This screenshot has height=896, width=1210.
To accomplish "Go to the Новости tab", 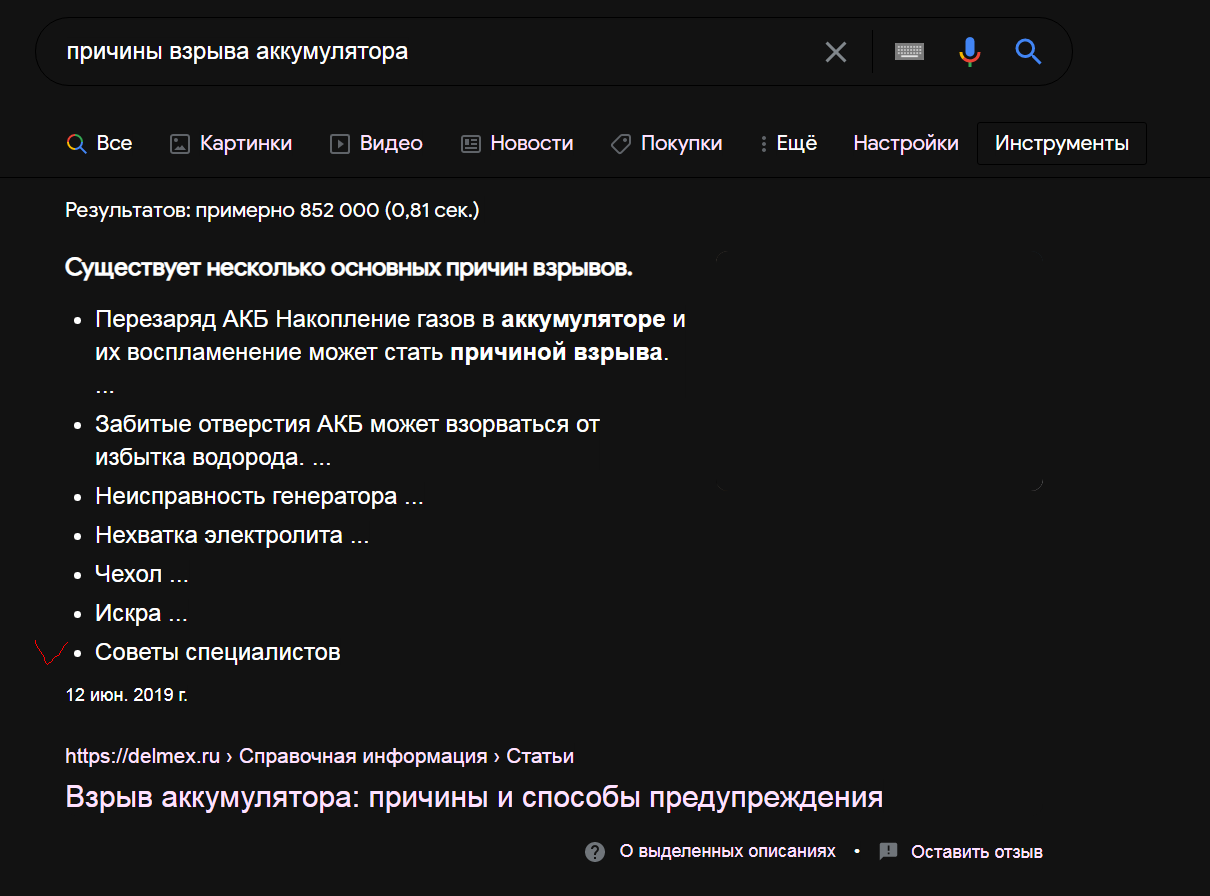I will [517, 143].
